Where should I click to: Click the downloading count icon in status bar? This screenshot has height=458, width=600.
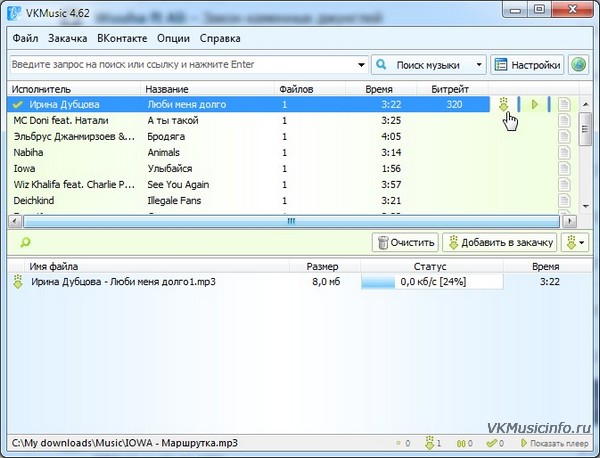(430, 443)
